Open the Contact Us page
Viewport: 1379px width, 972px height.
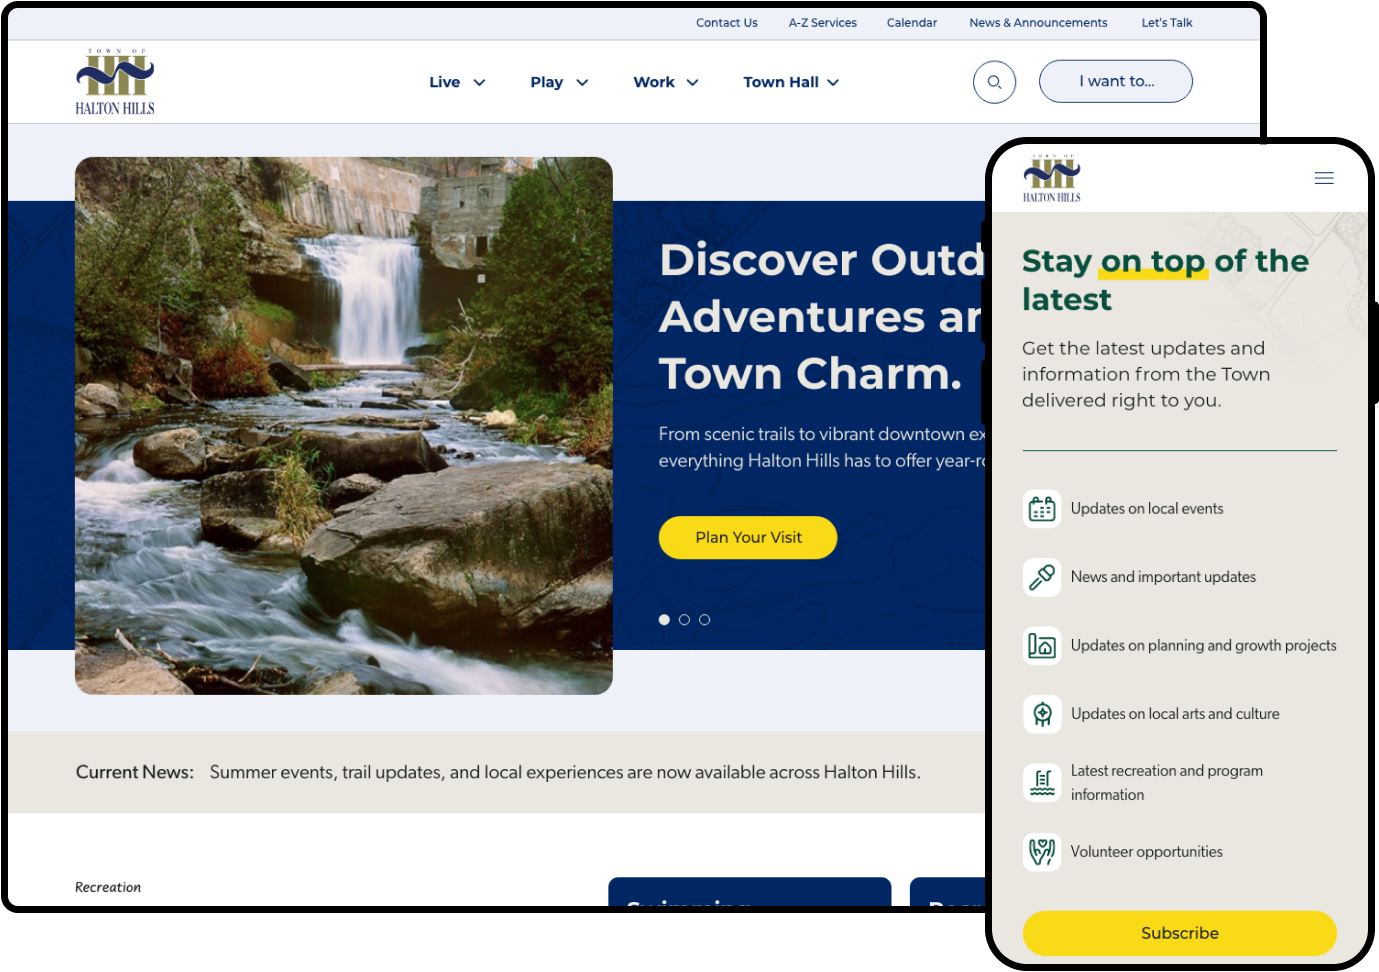(727, 23)
